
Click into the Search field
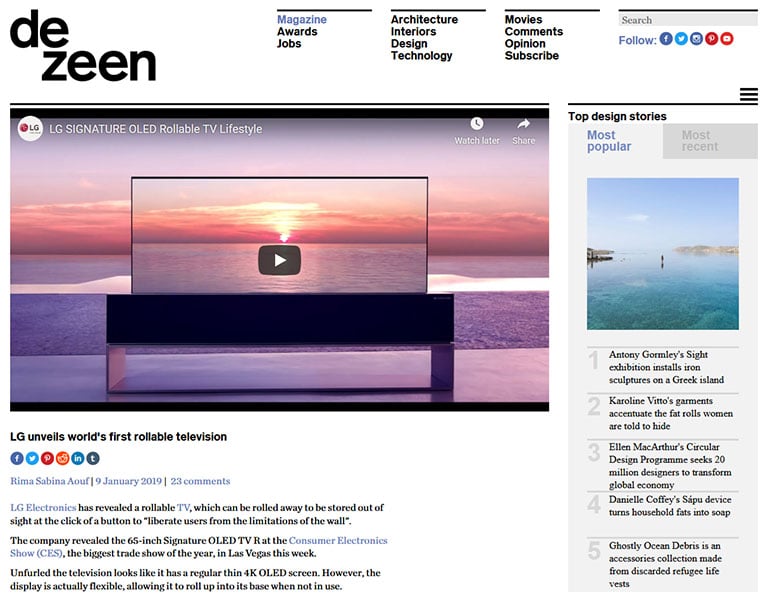pos(688,20)
